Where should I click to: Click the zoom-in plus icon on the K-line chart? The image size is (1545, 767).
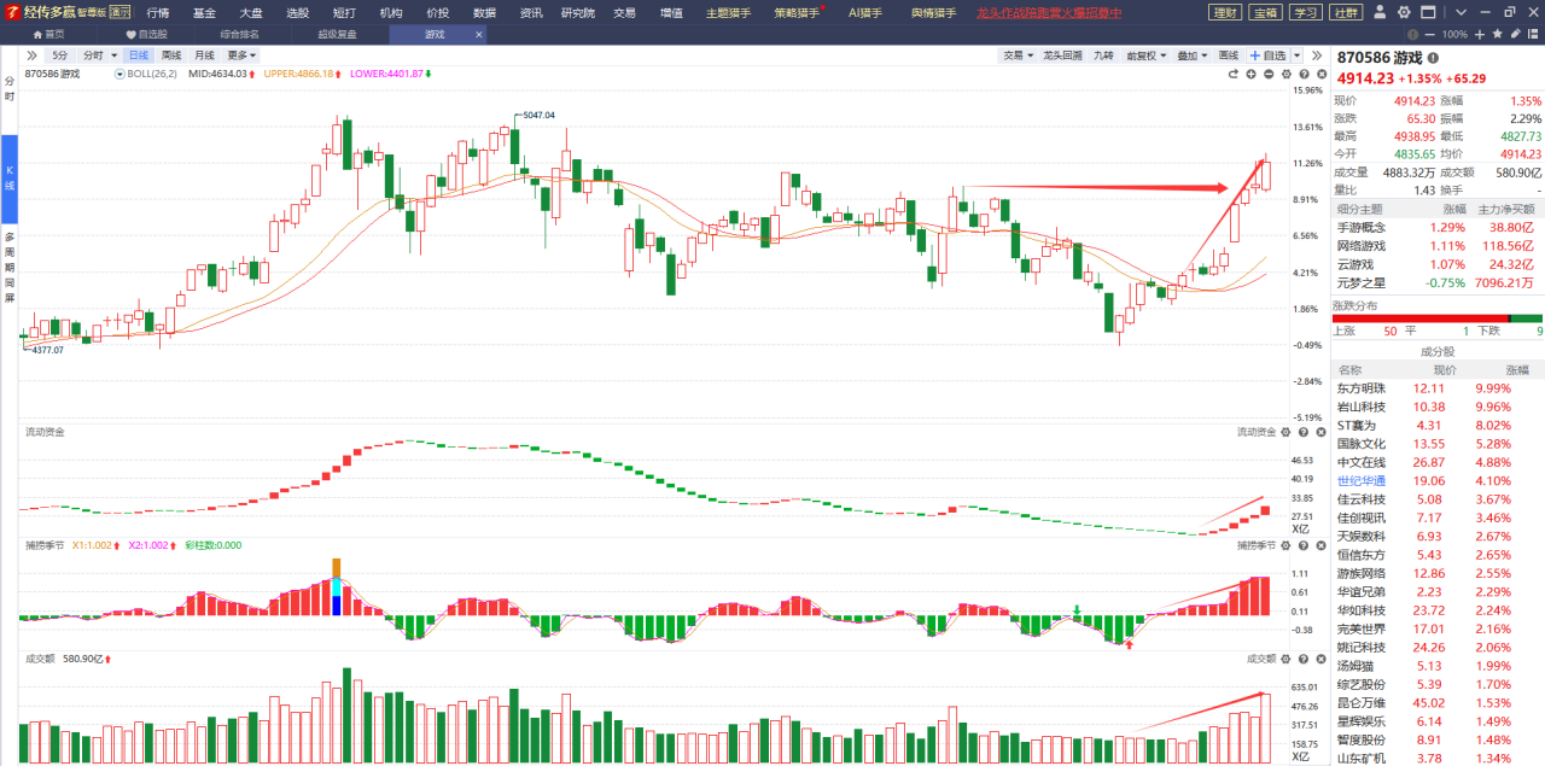click(1250, 74)
